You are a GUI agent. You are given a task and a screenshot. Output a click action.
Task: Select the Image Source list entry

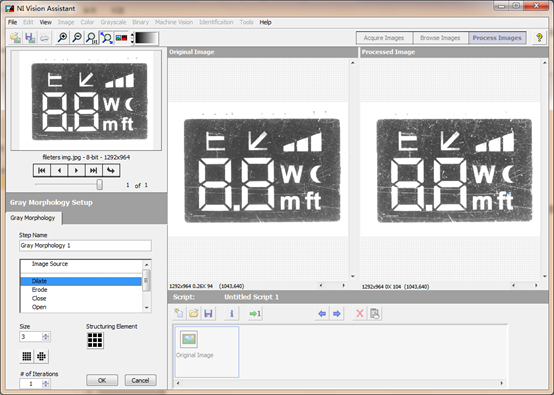[81, 264]
